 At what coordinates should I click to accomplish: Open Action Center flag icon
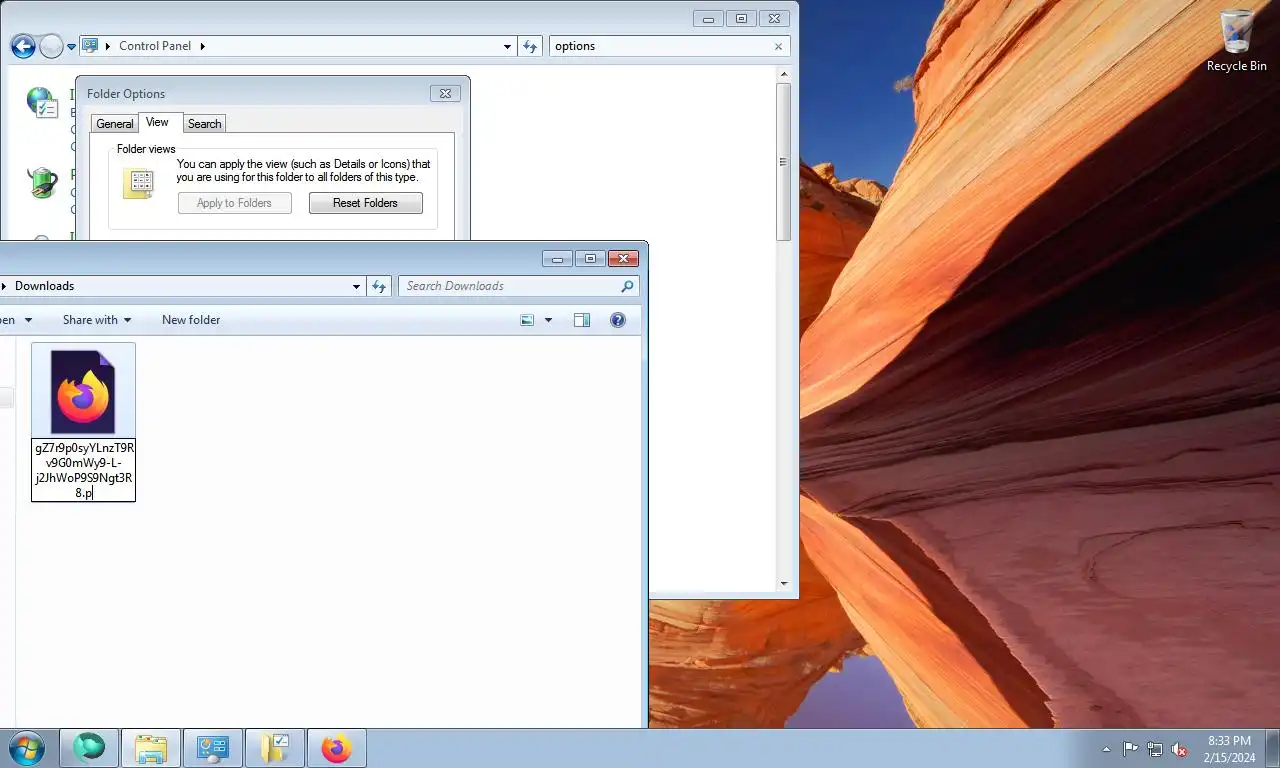click(x=1131, y=749)
